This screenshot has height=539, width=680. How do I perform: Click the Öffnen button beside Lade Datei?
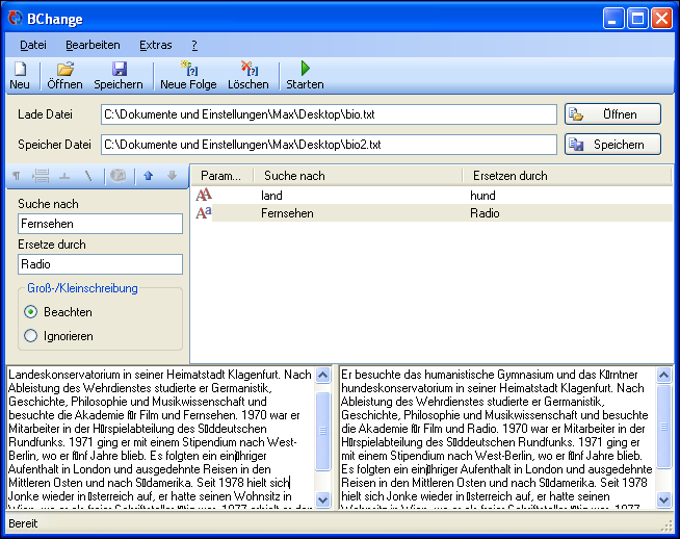click(613, 114)
